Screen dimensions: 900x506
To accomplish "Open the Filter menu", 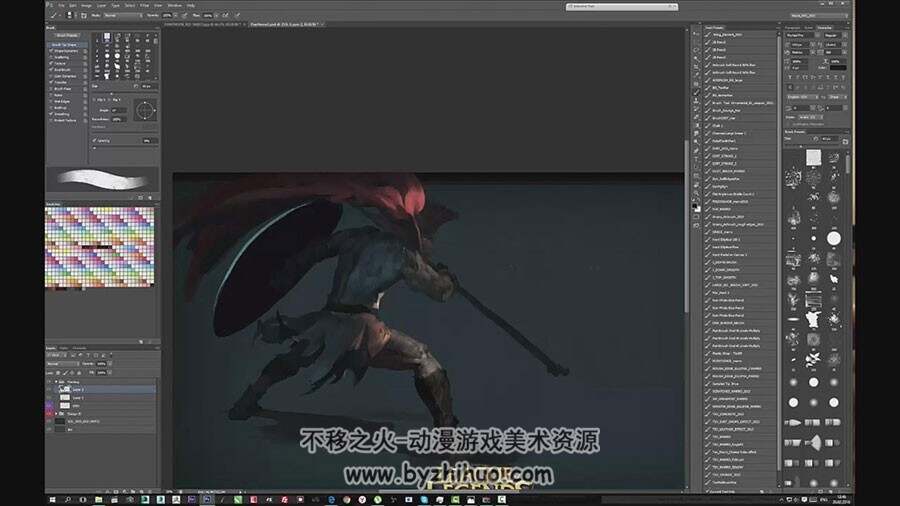I will (x=145, y=5).
